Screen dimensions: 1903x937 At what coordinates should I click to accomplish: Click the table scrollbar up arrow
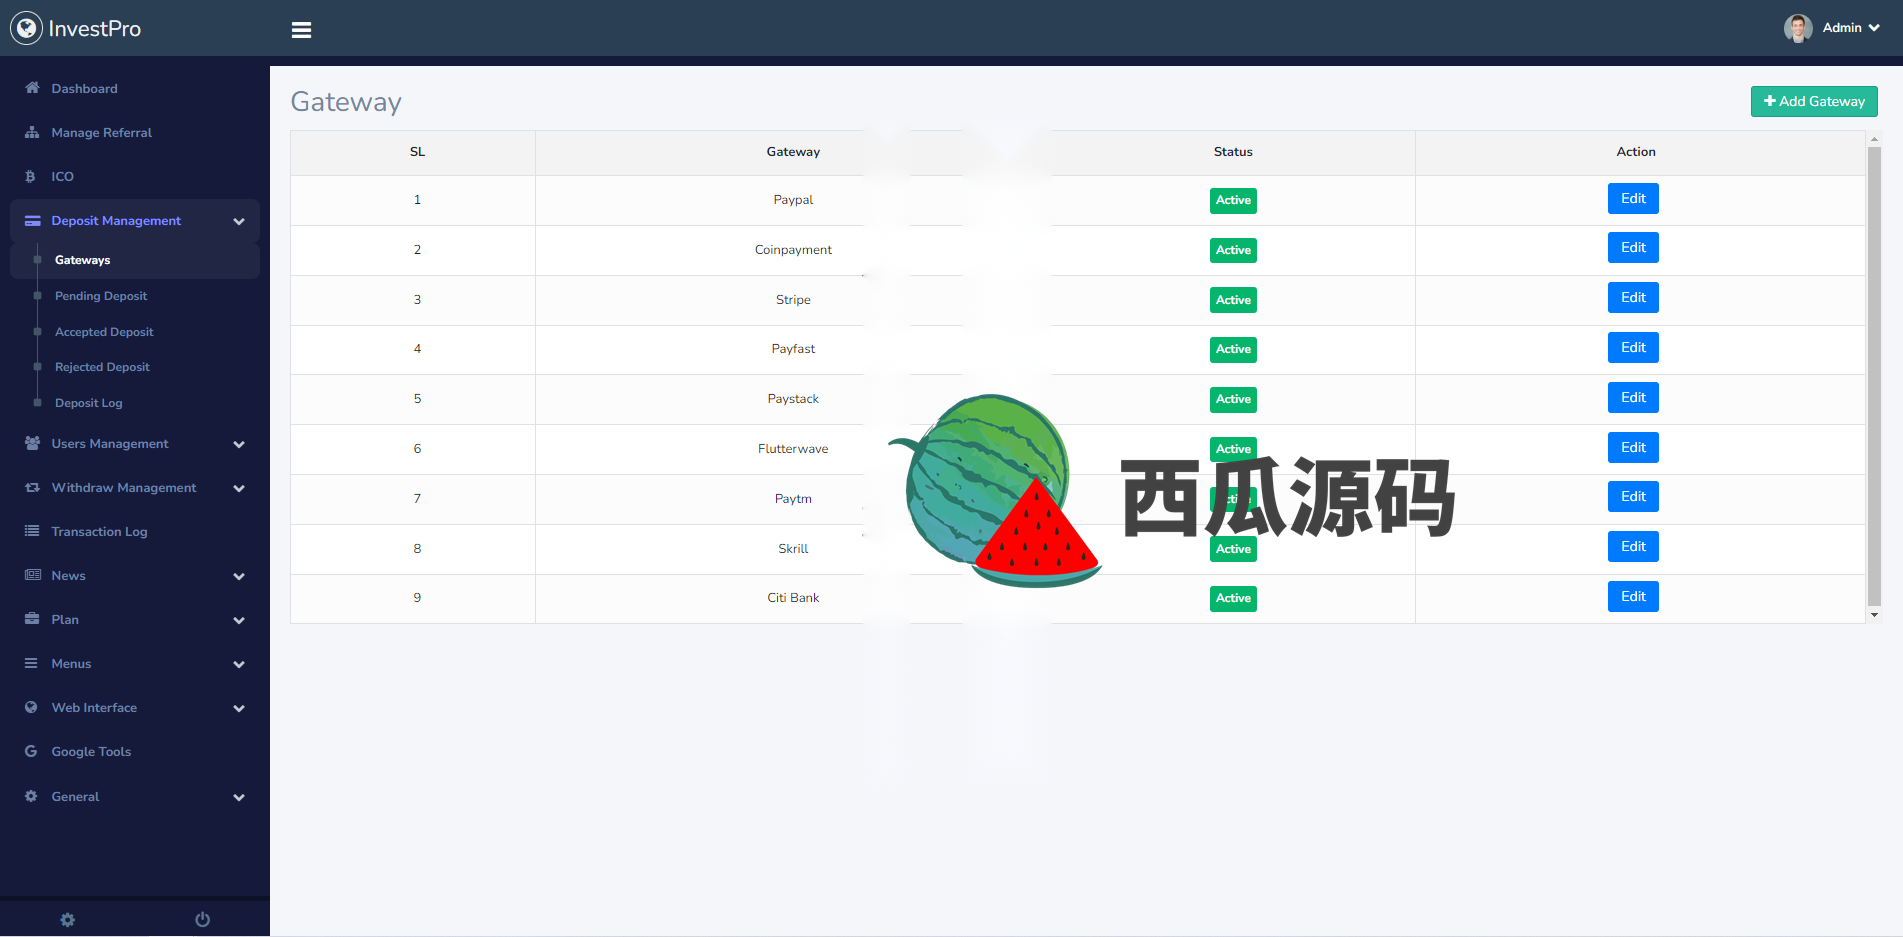pyautogui.click(x=1874, y=139)
